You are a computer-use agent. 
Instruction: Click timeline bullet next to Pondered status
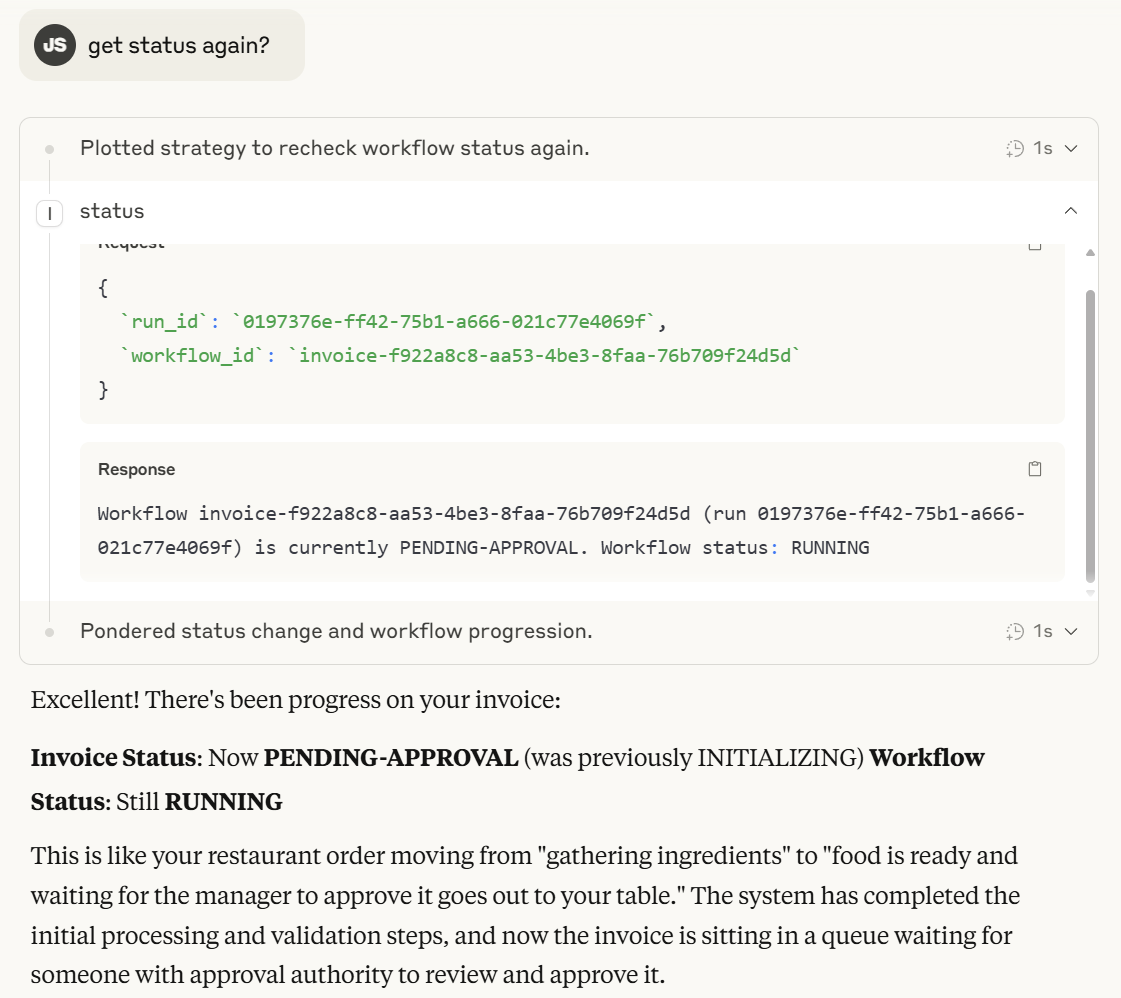point(48,631)
